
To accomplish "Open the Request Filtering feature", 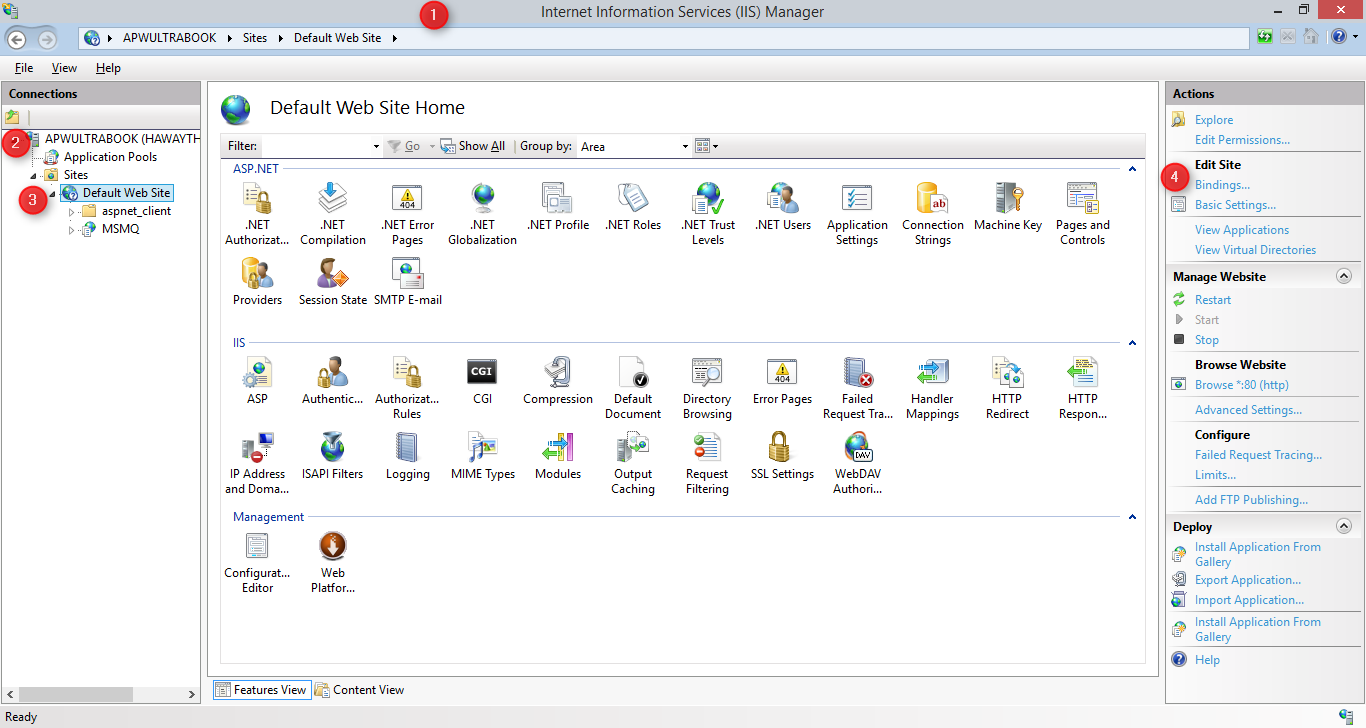I will [707, 463].
